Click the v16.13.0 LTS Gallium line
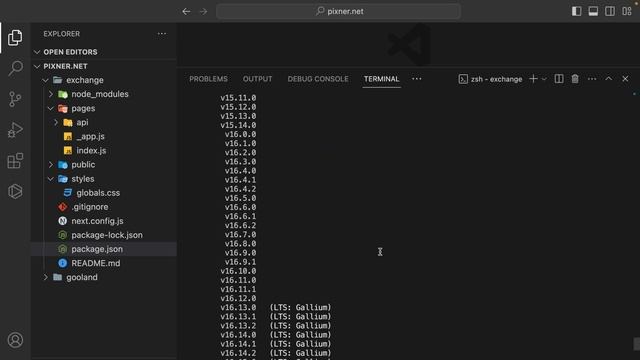This screenshot has width=640, height=360. click(276, 307)
